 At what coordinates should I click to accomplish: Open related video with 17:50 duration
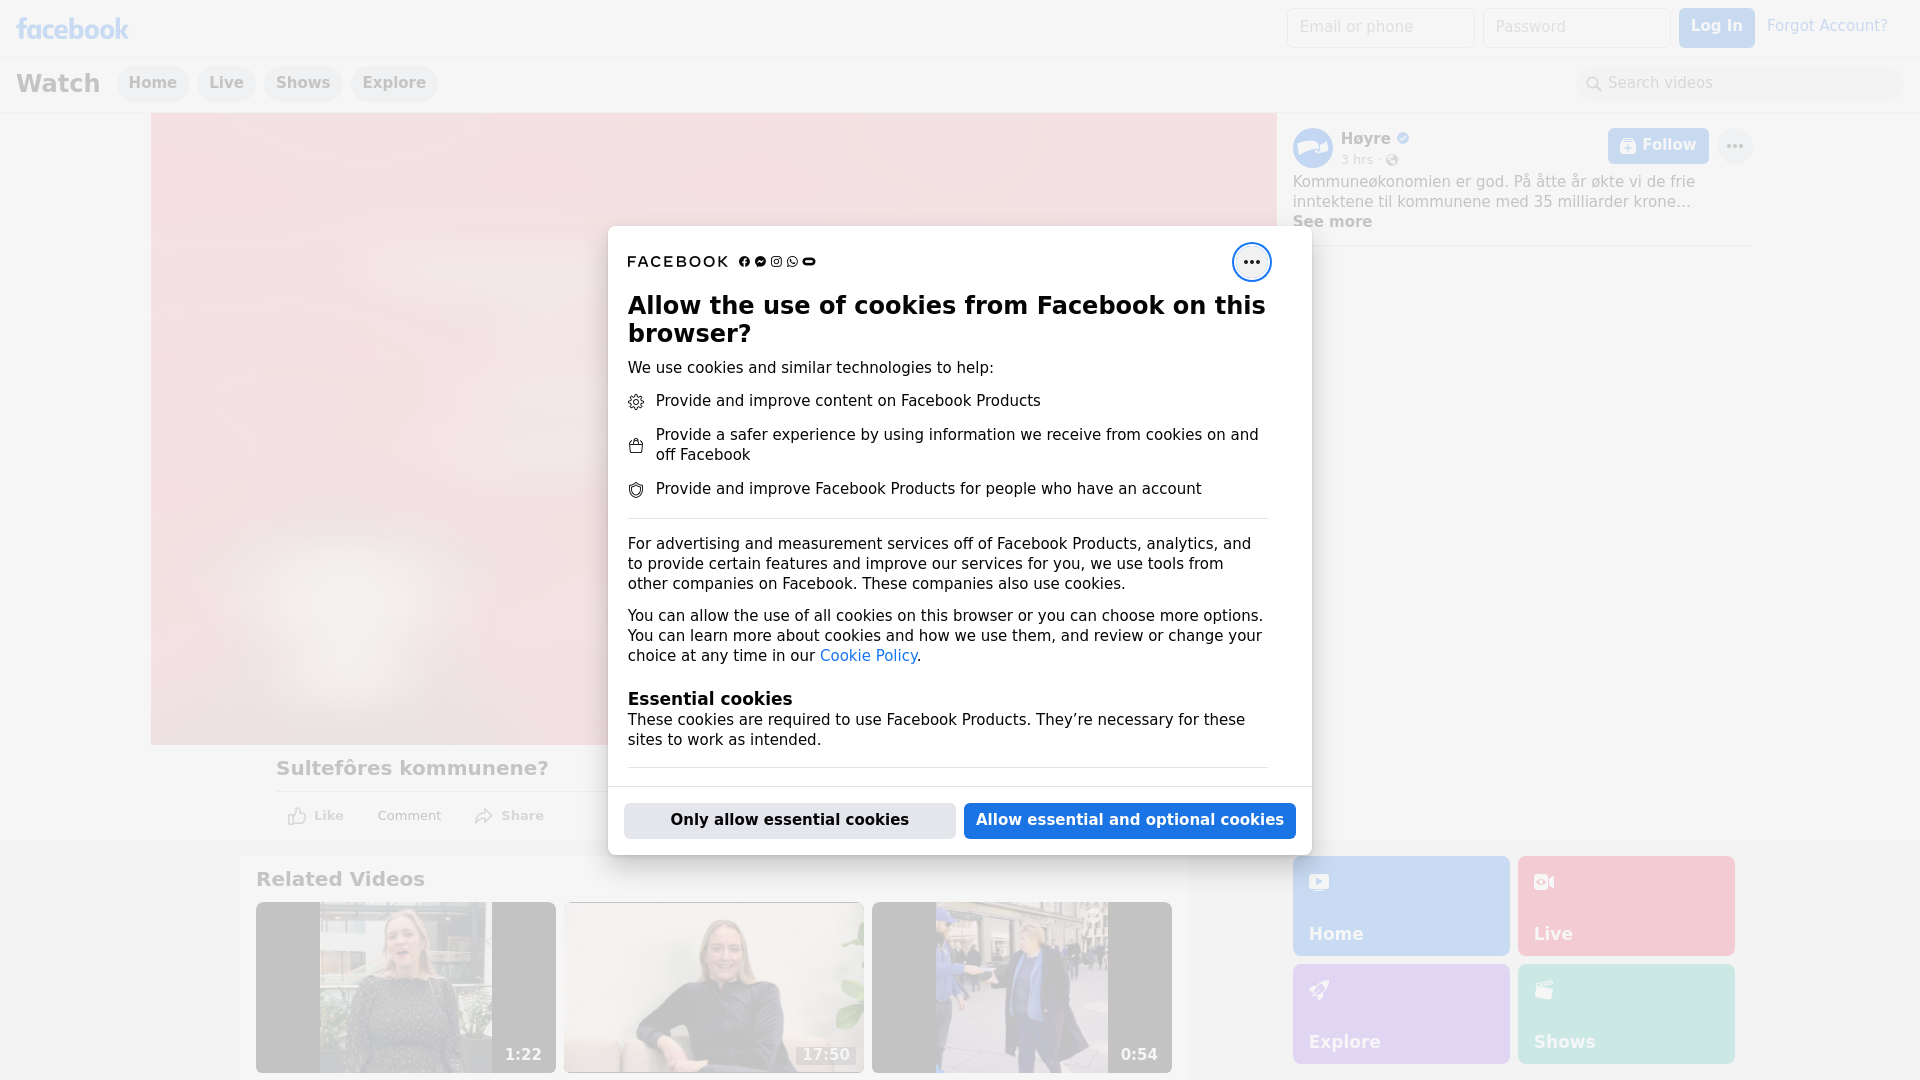[x=714, y=988]
